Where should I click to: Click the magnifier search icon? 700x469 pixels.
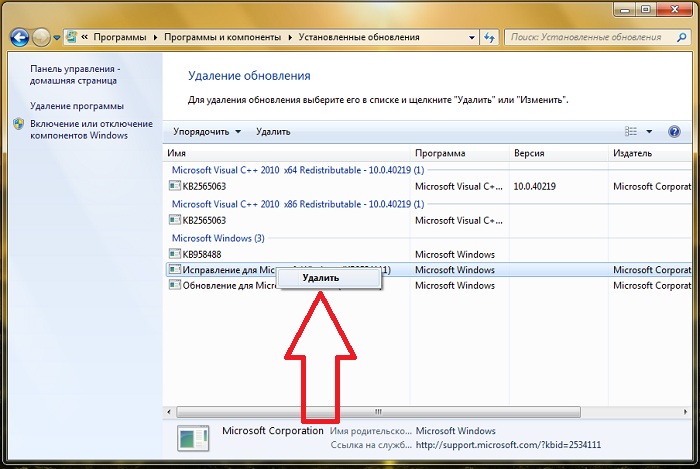point(681,37)
